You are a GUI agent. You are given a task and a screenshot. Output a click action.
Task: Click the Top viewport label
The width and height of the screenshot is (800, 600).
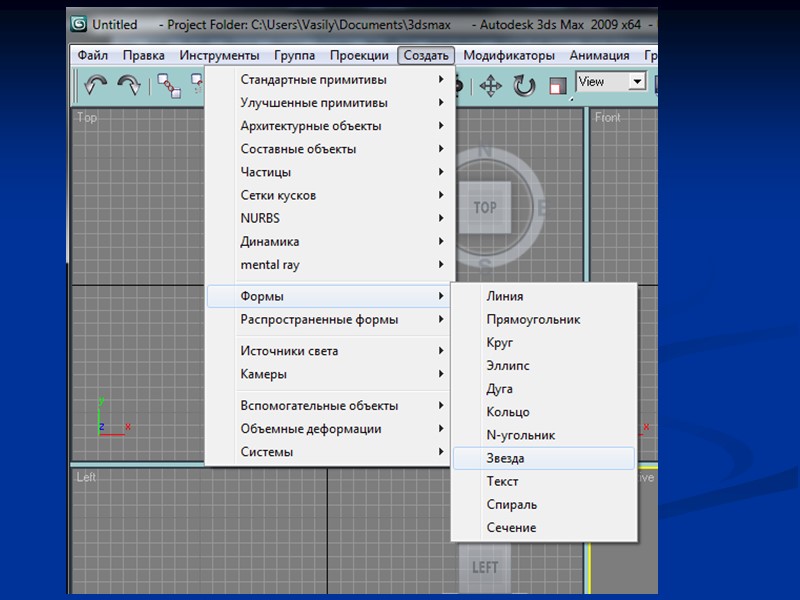tap(87, 118)
